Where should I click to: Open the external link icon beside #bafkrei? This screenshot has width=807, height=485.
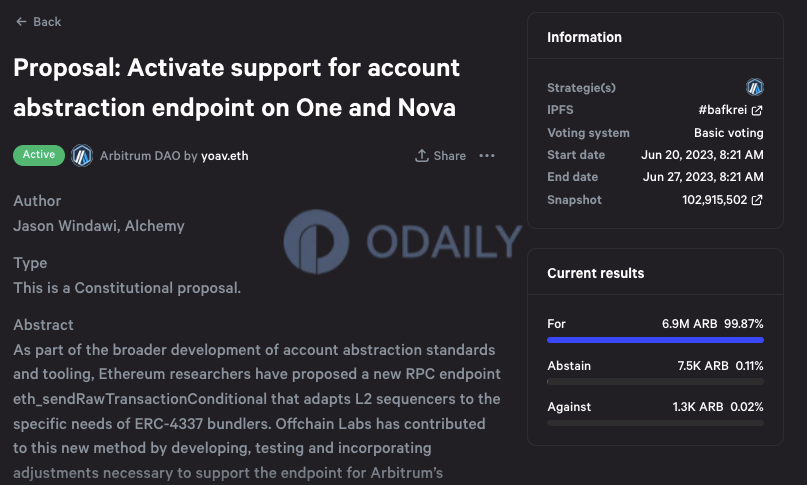coord(757,110)
